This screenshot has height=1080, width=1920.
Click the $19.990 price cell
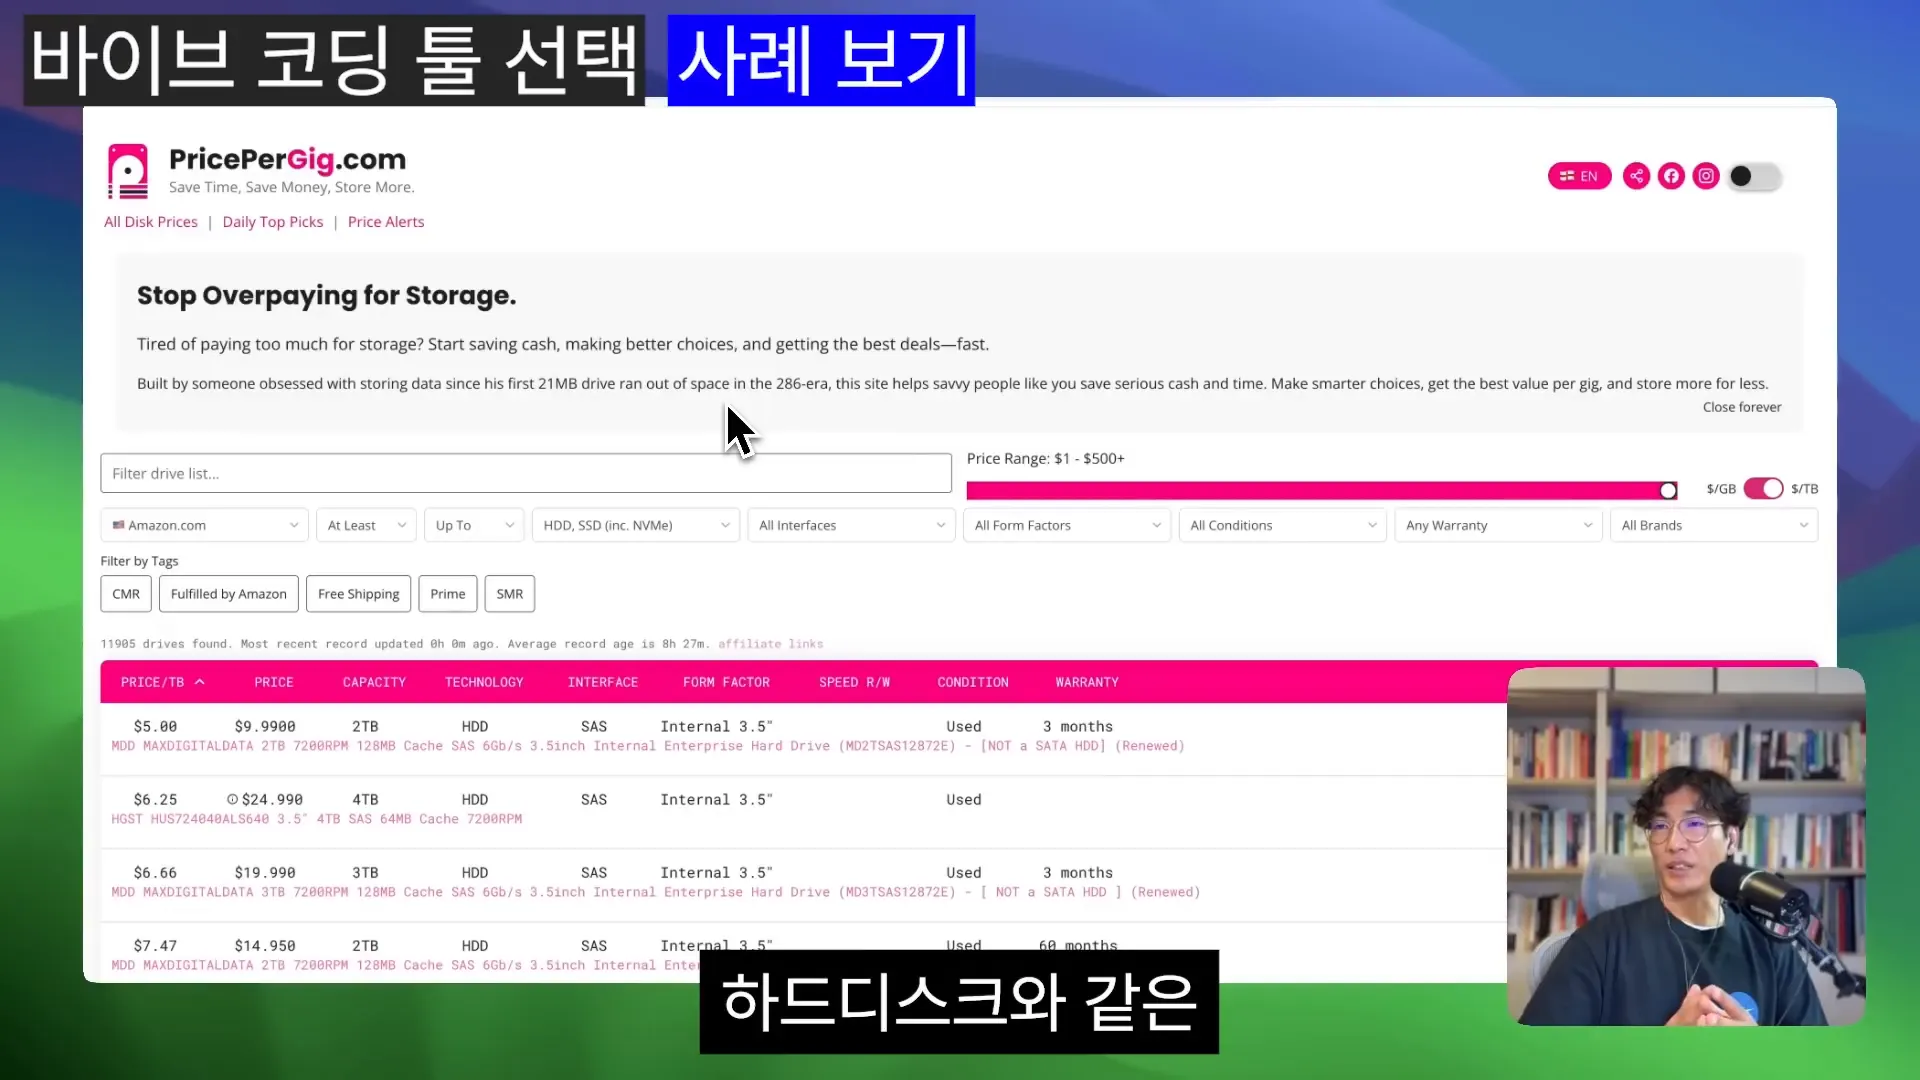point(265,873)
